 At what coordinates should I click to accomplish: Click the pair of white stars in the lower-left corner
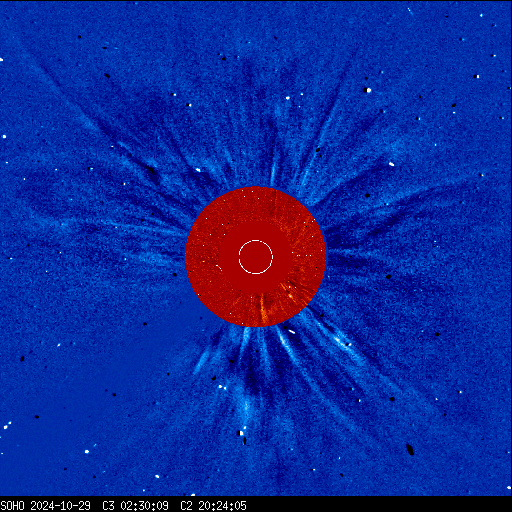7,426
